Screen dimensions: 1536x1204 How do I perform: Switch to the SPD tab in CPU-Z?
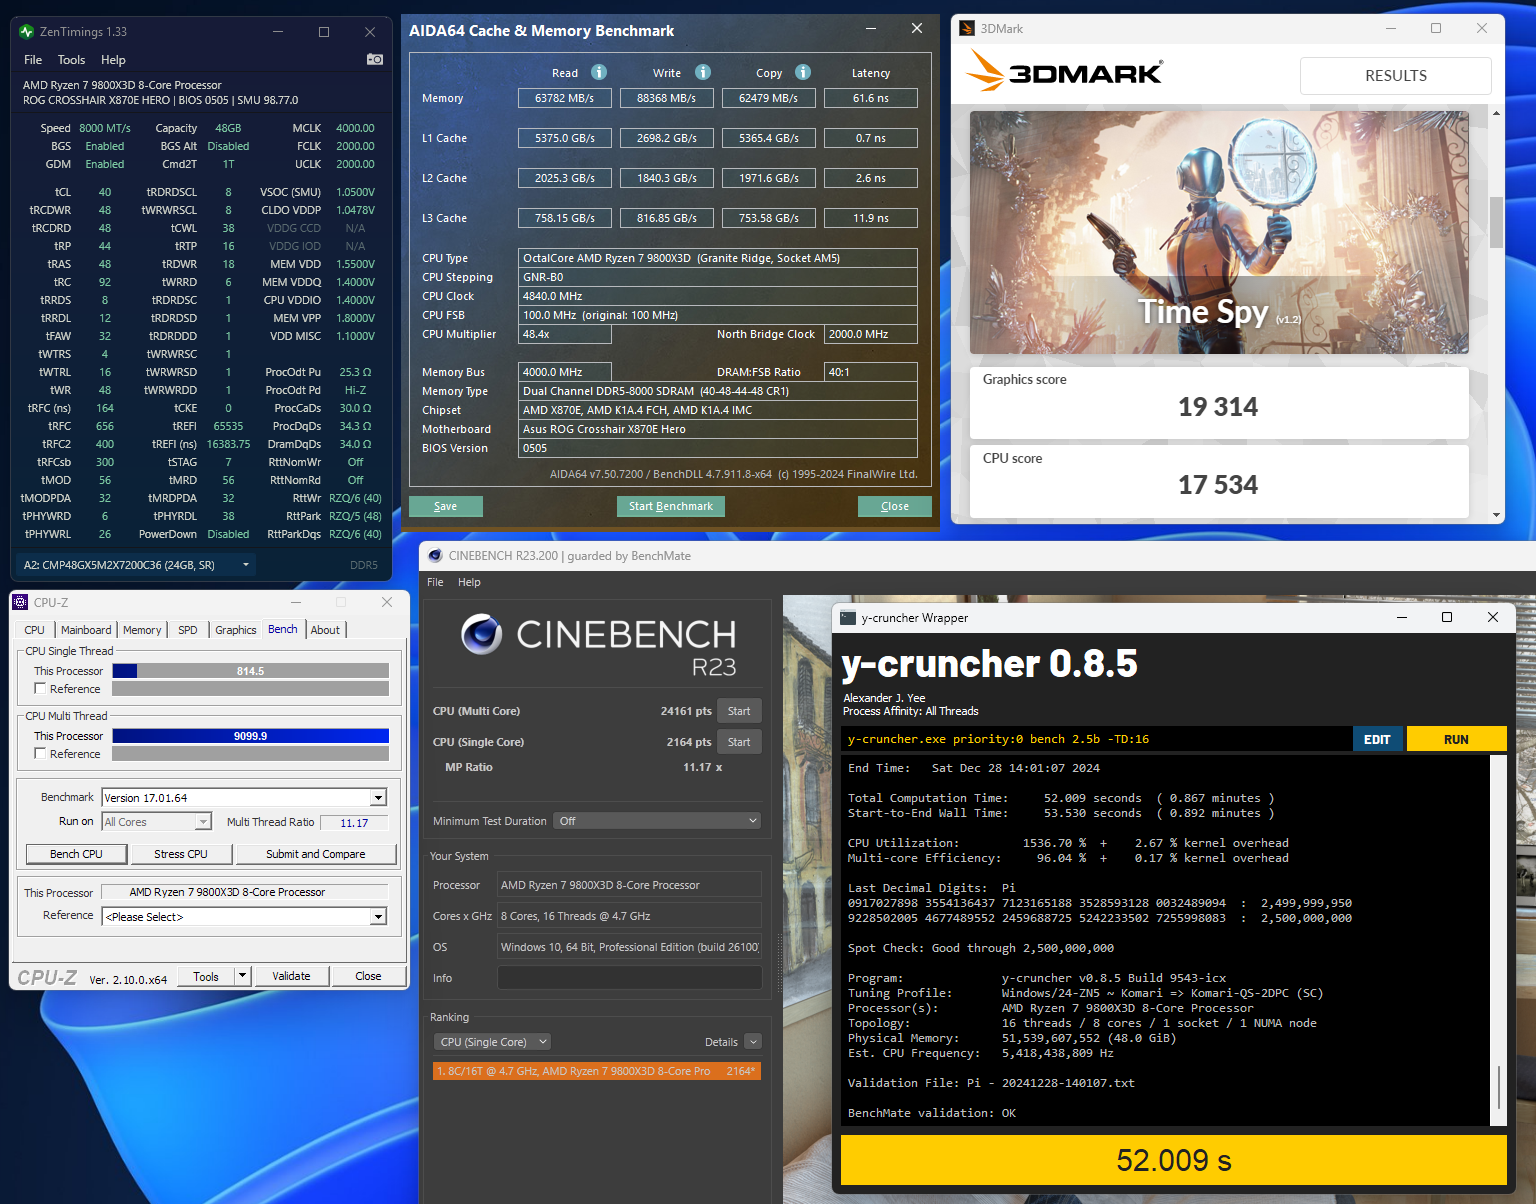[188, 630]
